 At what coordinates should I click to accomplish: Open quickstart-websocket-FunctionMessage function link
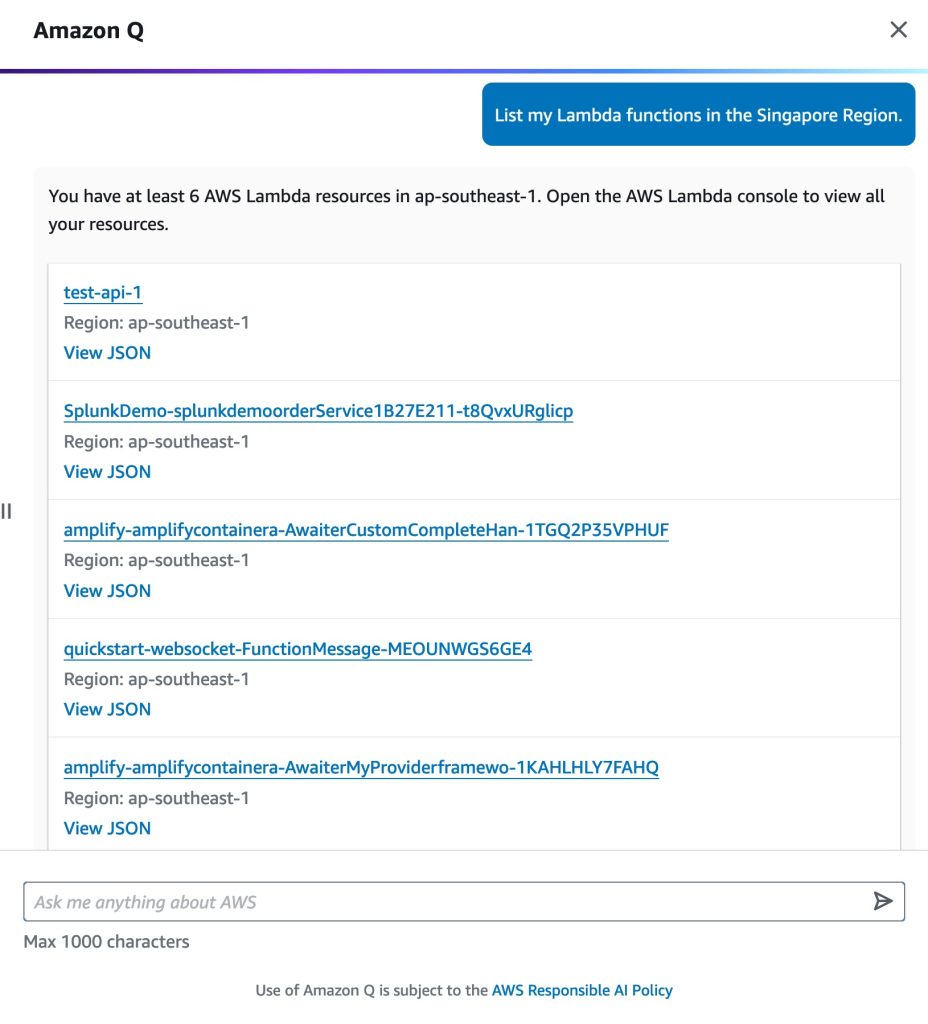[x=298, y=649]
